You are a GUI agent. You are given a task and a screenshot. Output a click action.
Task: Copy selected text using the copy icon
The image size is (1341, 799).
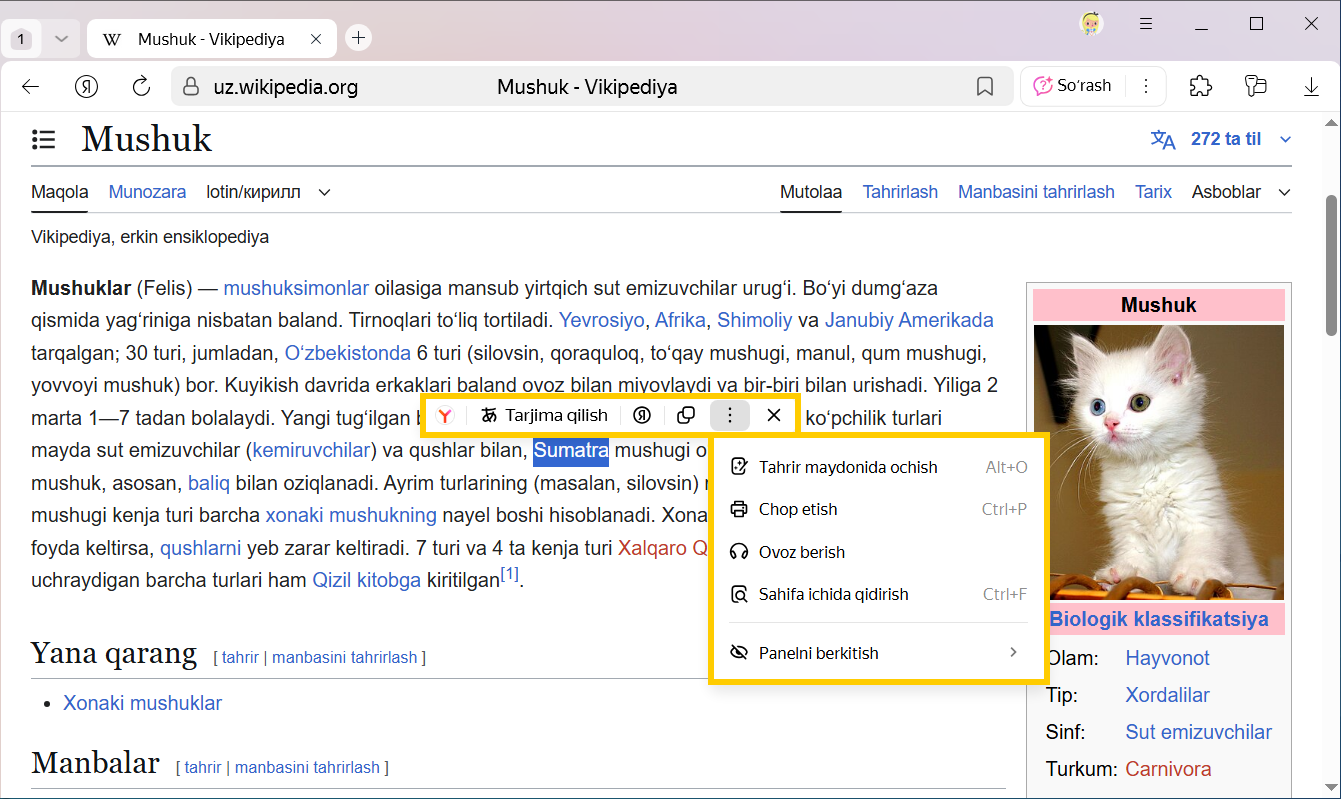click(x=686, y=415)
